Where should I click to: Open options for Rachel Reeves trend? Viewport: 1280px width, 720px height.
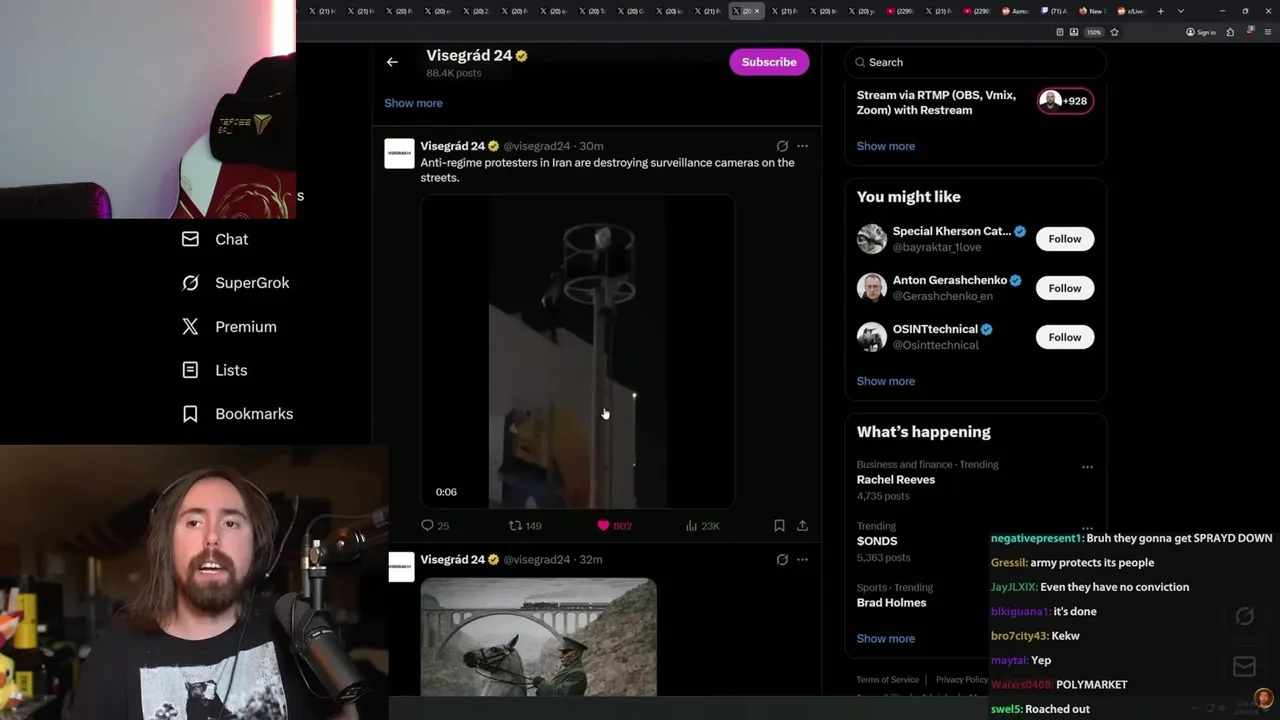[1087, 467]
